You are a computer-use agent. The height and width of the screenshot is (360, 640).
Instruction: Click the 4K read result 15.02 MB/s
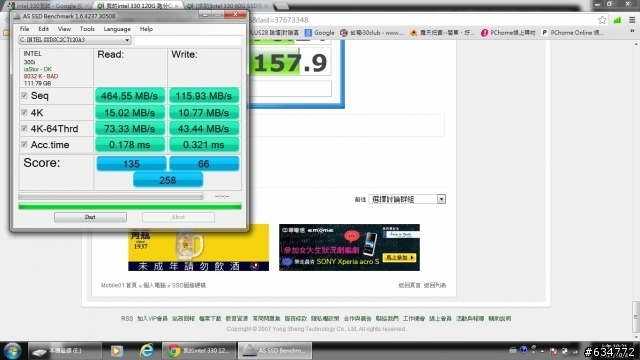[130, 113]
